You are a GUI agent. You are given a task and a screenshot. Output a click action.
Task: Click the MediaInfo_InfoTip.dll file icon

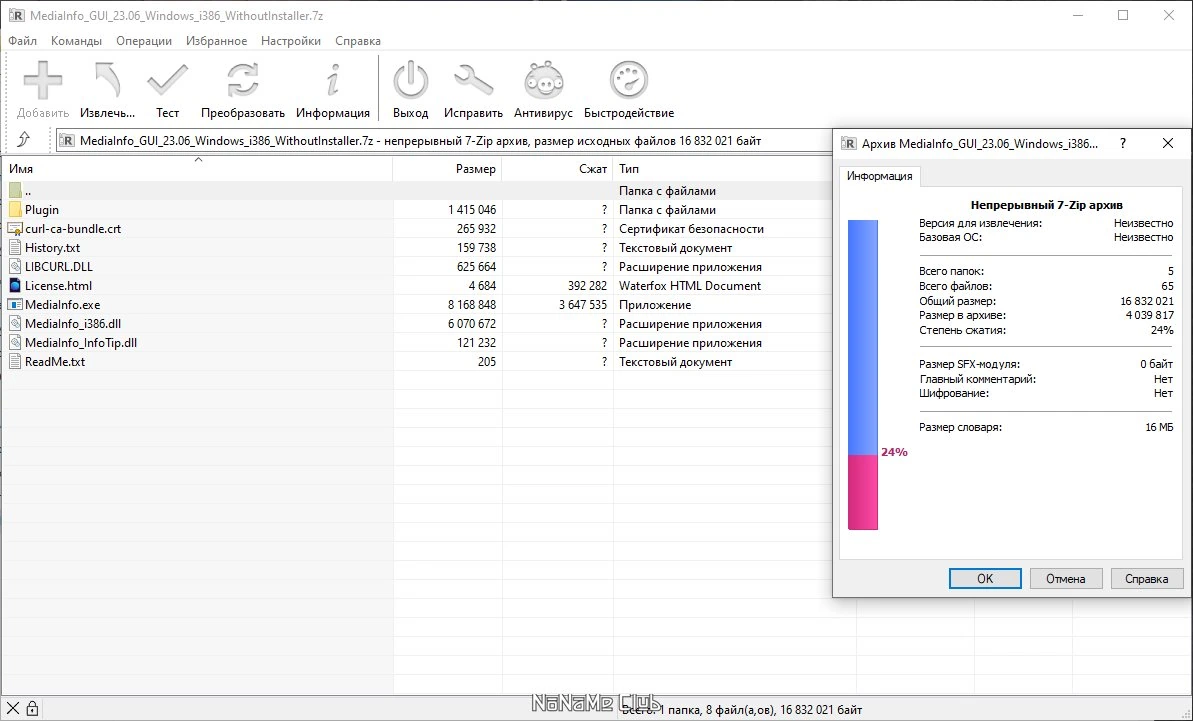[15, 342]
